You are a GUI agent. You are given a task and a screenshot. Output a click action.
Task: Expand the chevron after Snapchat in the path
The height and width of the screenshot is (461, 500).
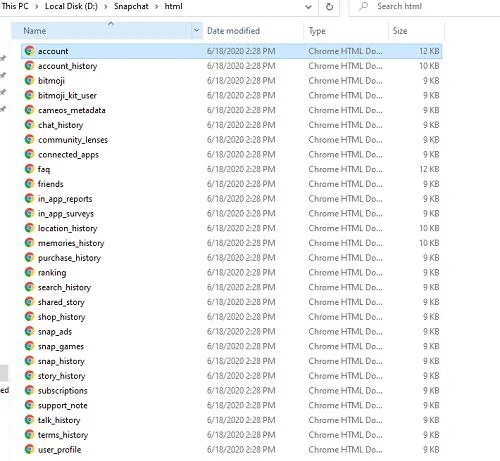coord(156,7)
